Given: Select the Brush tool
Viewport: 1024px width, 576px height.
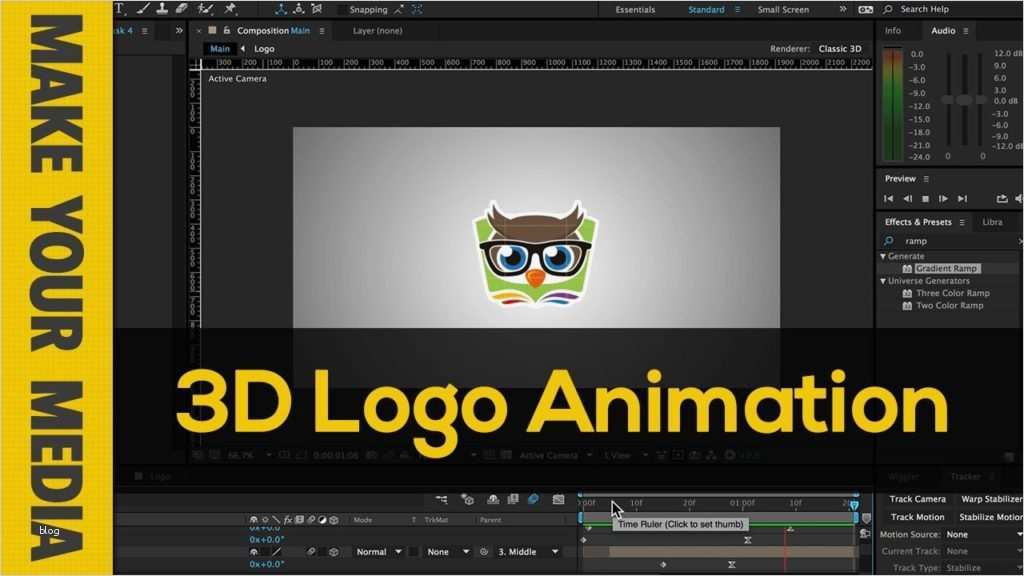Looking at the screenshot, I should pos(142,8).
